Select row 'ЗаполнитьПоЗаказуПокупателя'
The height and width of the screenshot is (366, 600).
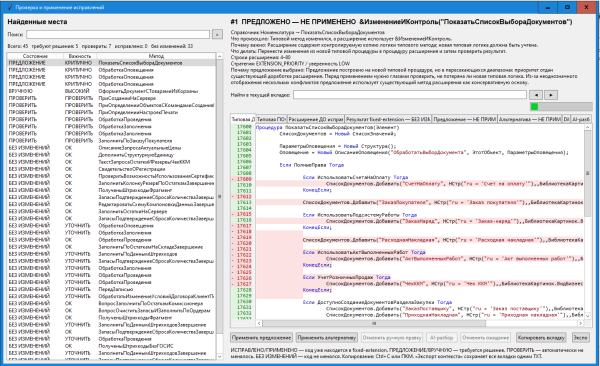111,141
